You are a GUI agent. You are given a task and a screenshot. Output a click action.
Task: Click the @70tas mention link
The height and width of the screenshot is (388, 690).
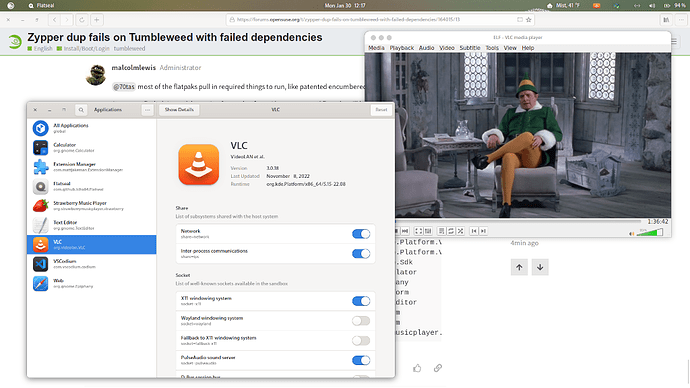[x=124, y=87]
